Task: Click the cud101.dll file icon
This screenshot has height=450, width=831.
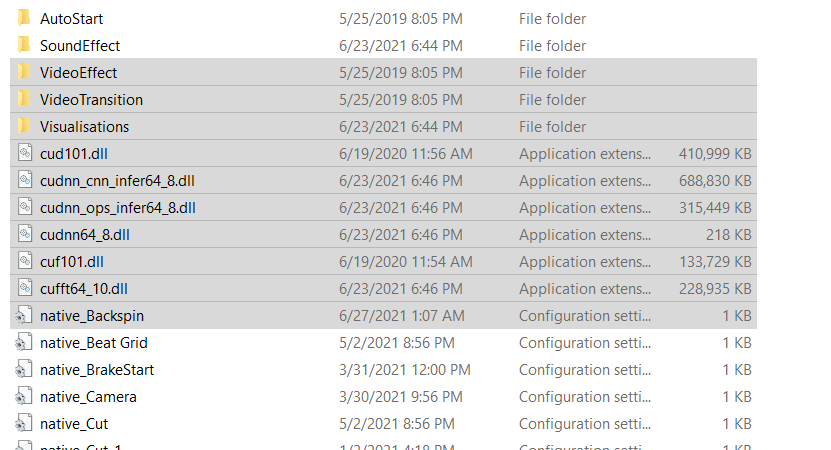Action: pos(25,153)
